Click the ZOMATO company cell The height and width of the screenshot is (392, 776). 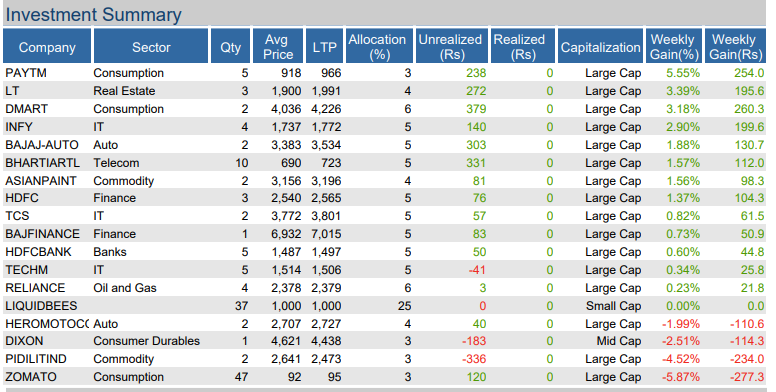click(x=31, y=377)
